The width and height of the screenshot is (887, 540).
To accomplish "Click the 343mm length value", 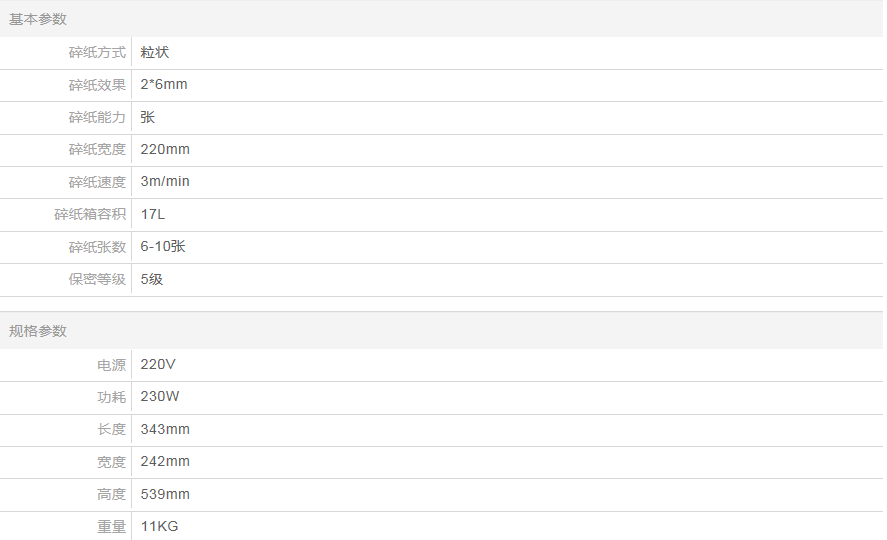I will click(165, 430).
